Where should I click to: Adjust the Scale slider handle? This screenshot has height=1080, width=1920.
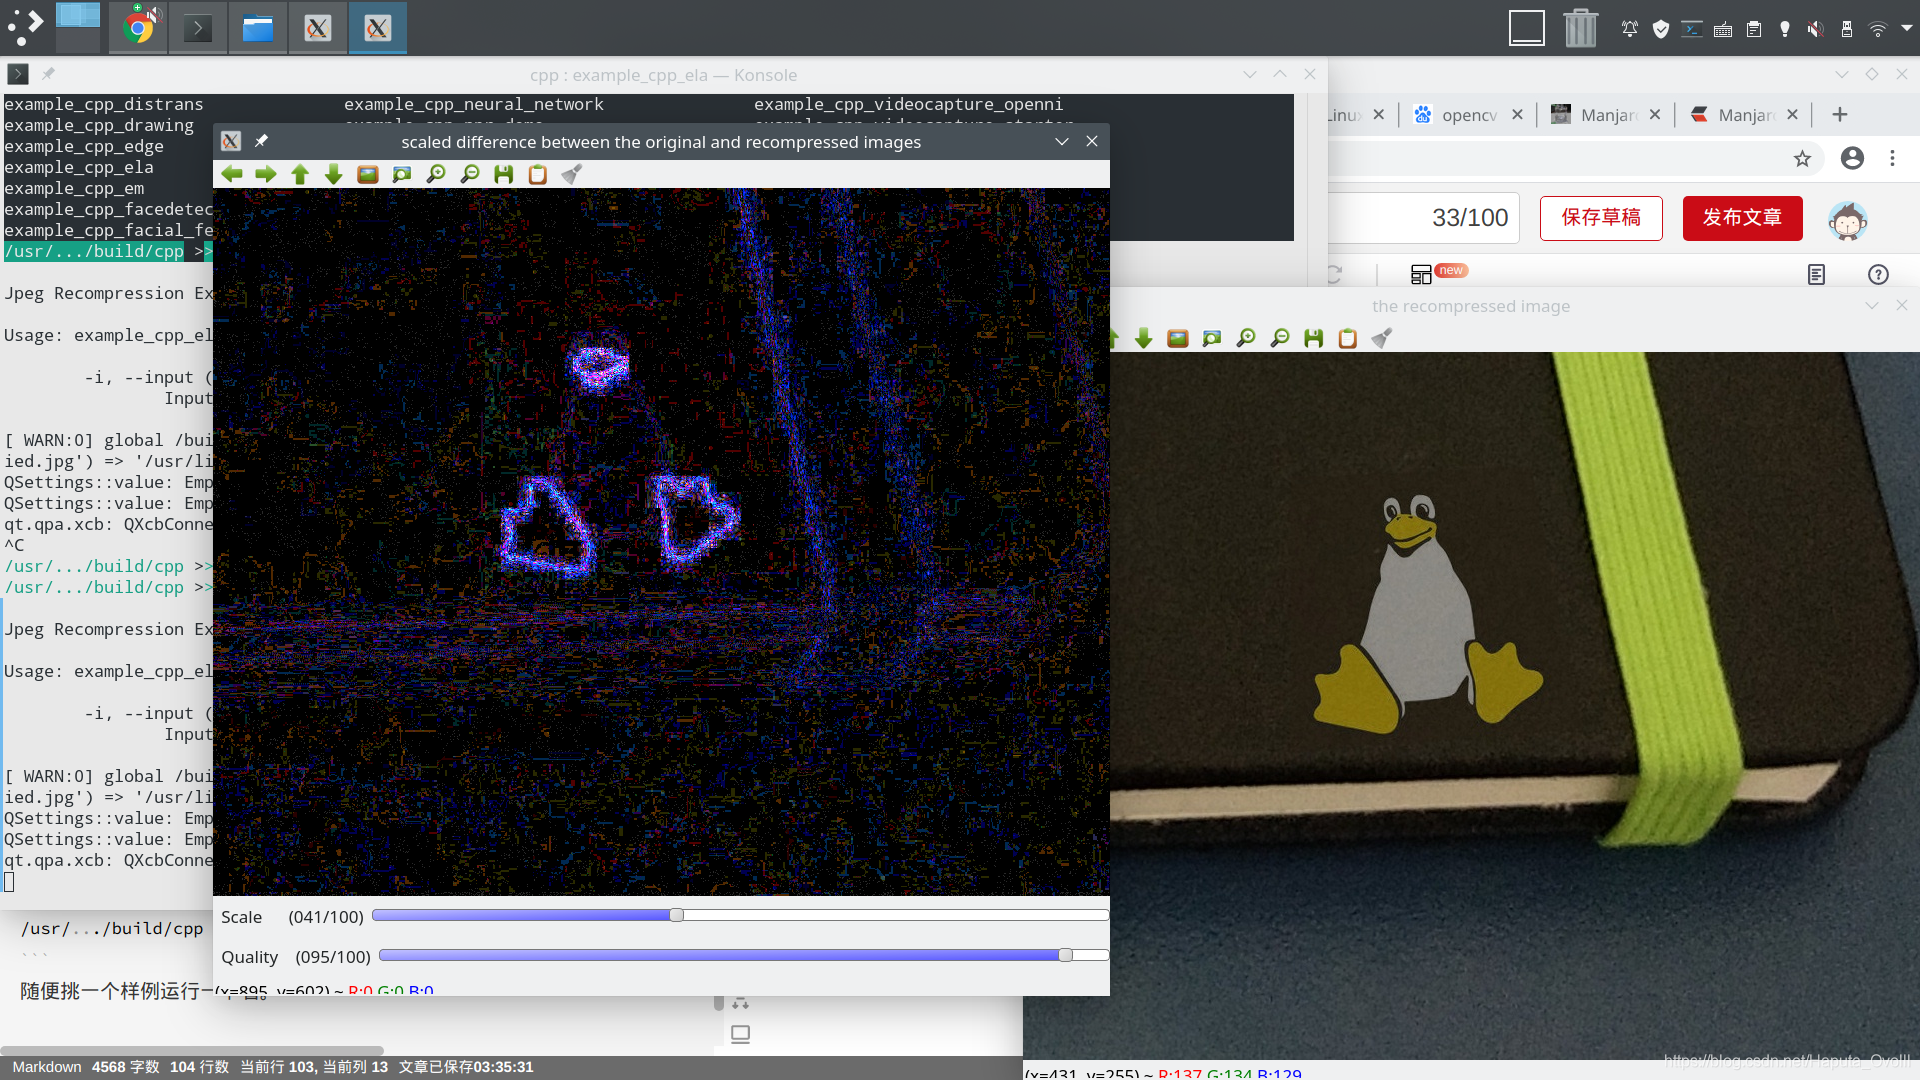click(x=677, y=915)
